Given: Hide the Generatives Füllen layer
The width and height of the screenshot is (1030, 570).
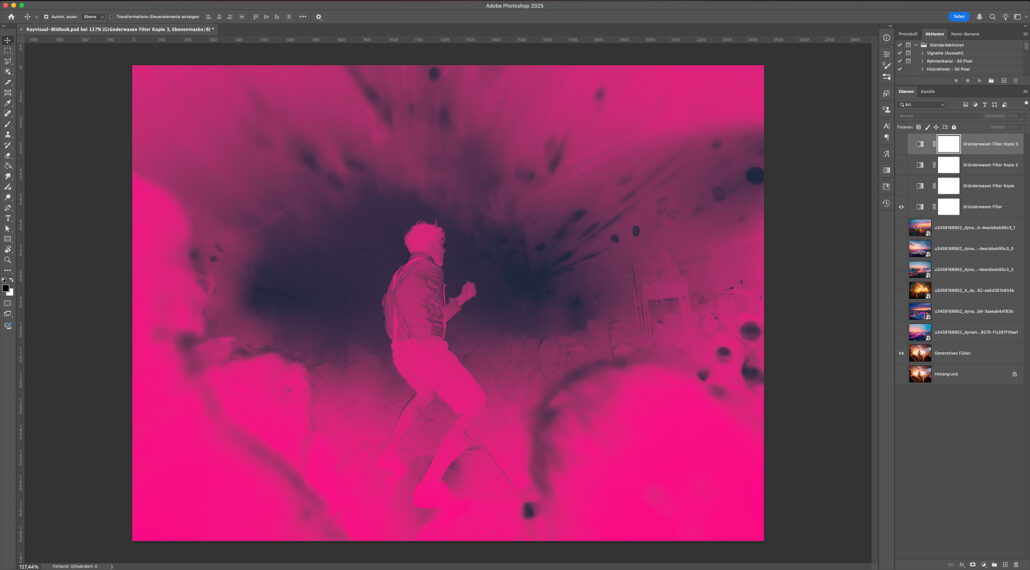Looking at the screenshot, I should pos(901,353).
